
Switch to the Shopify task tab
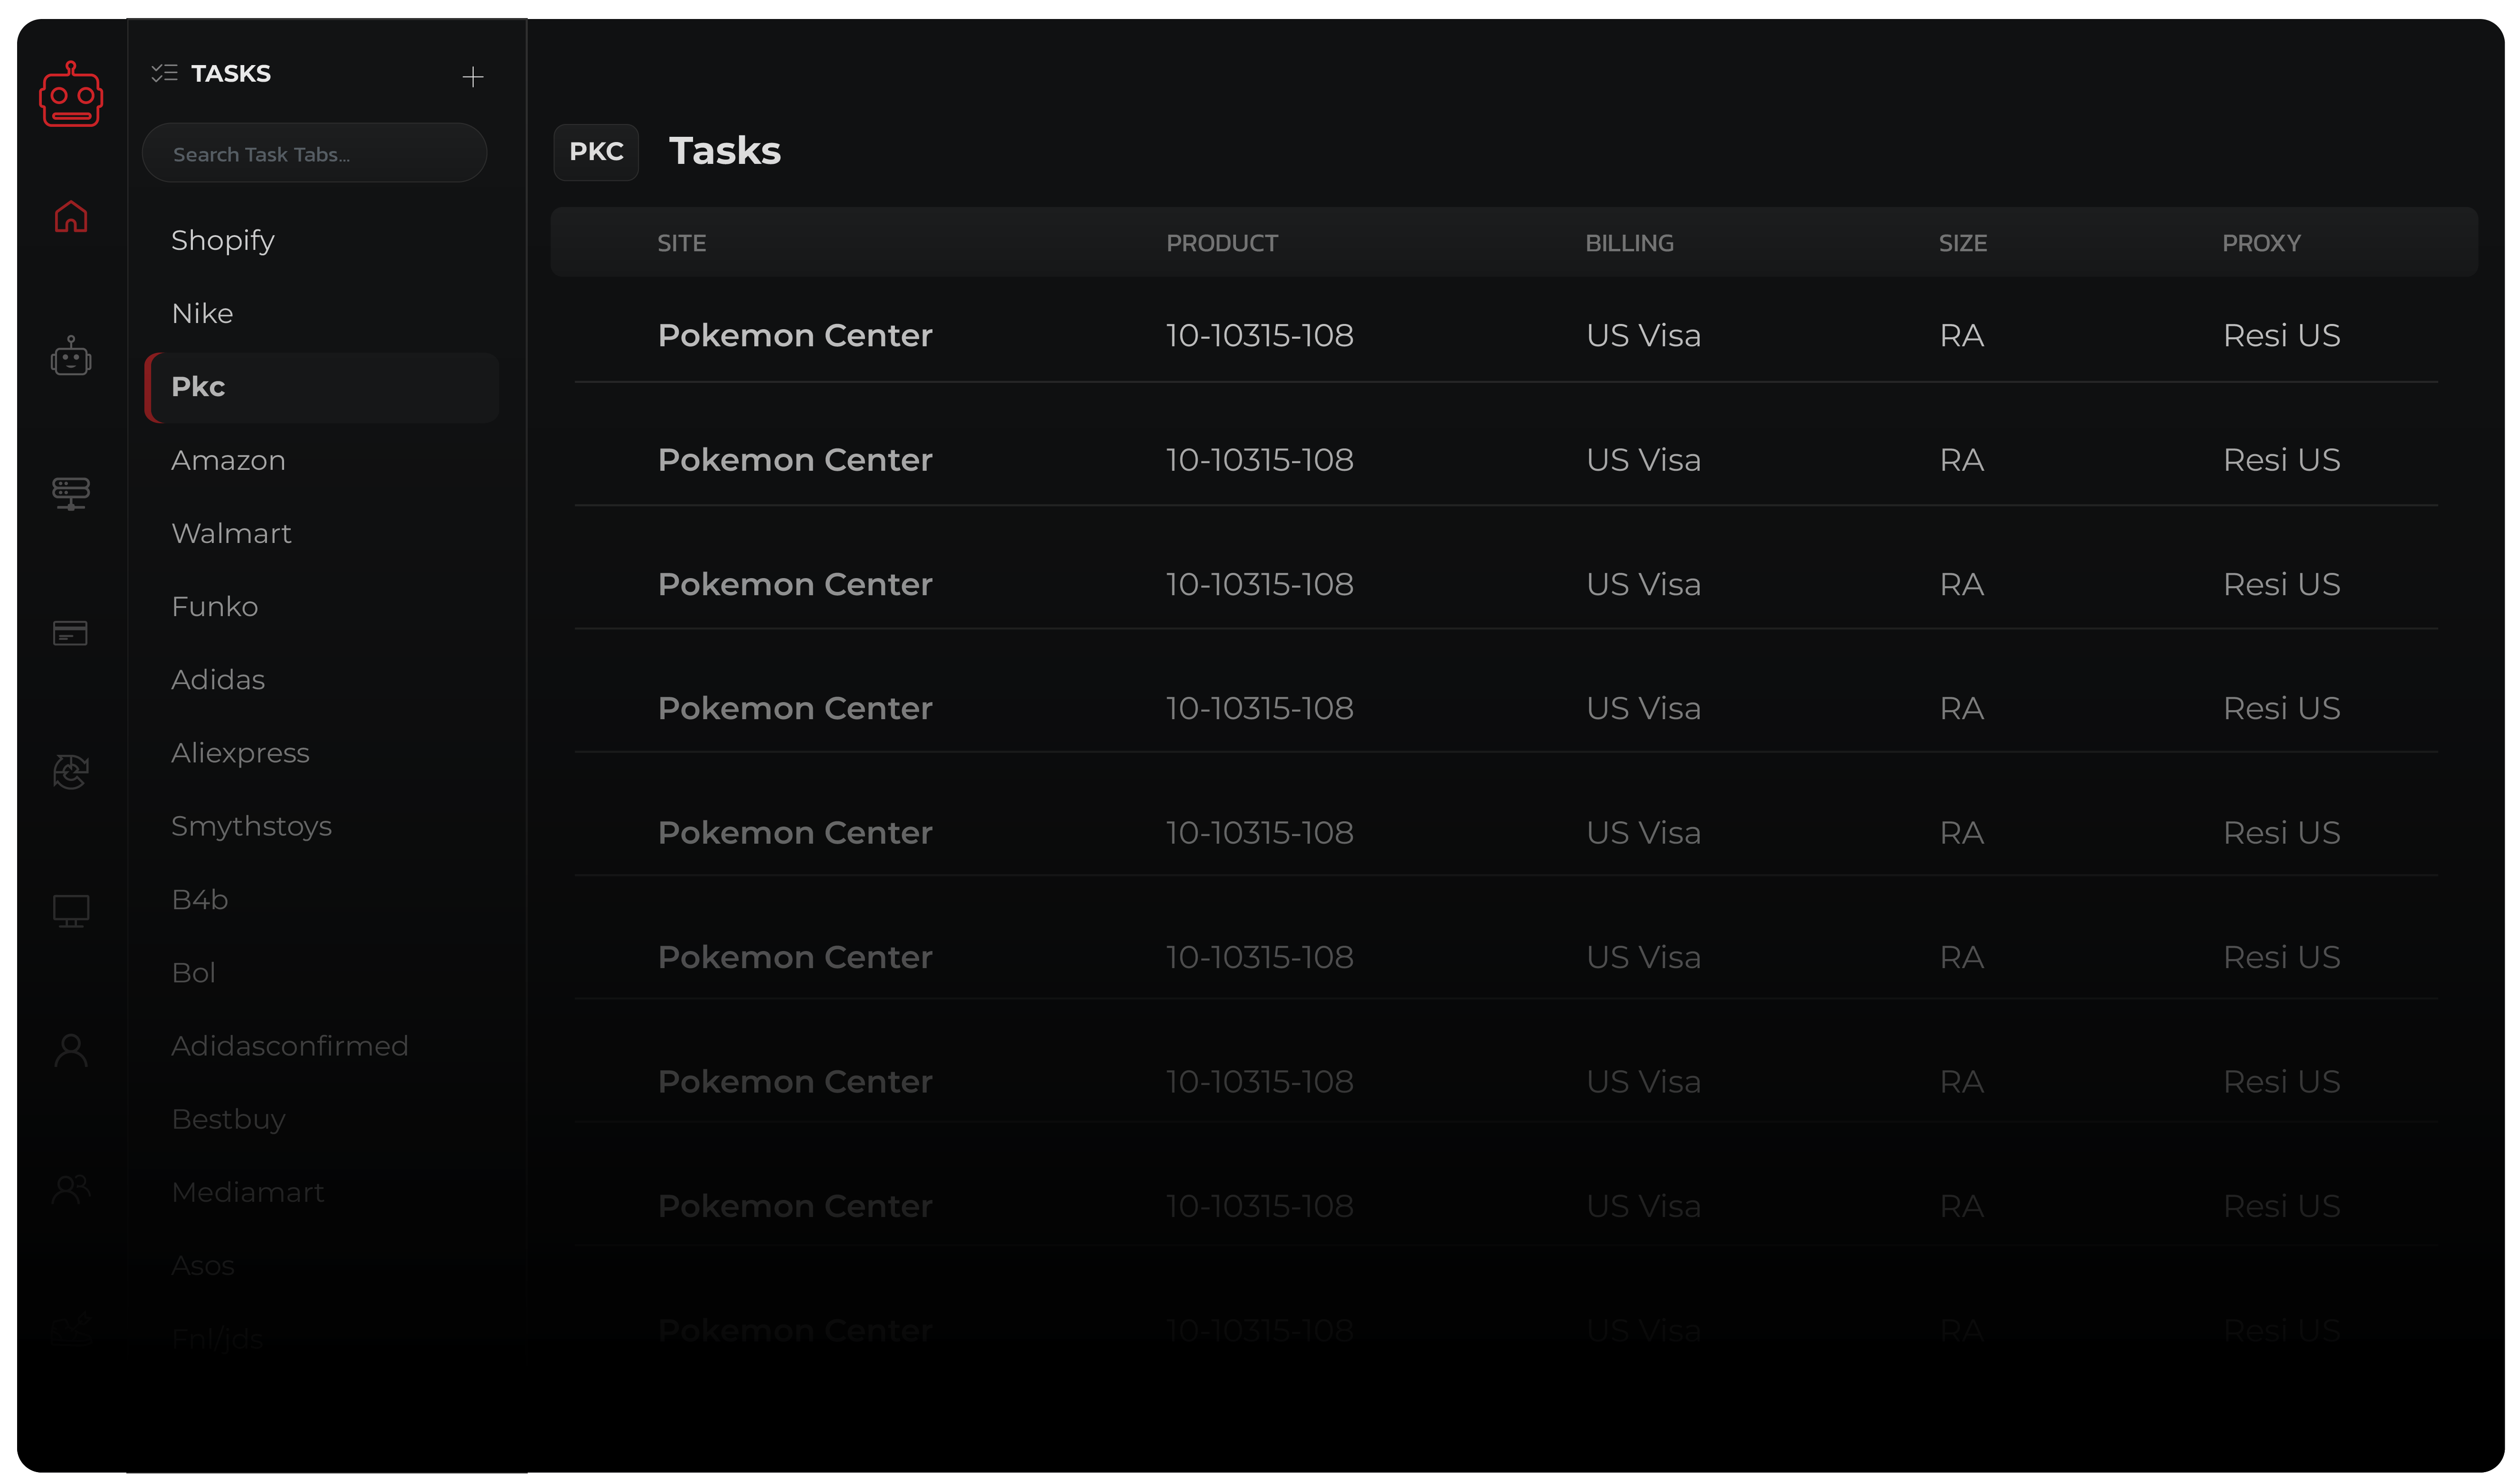click(222, 240)
